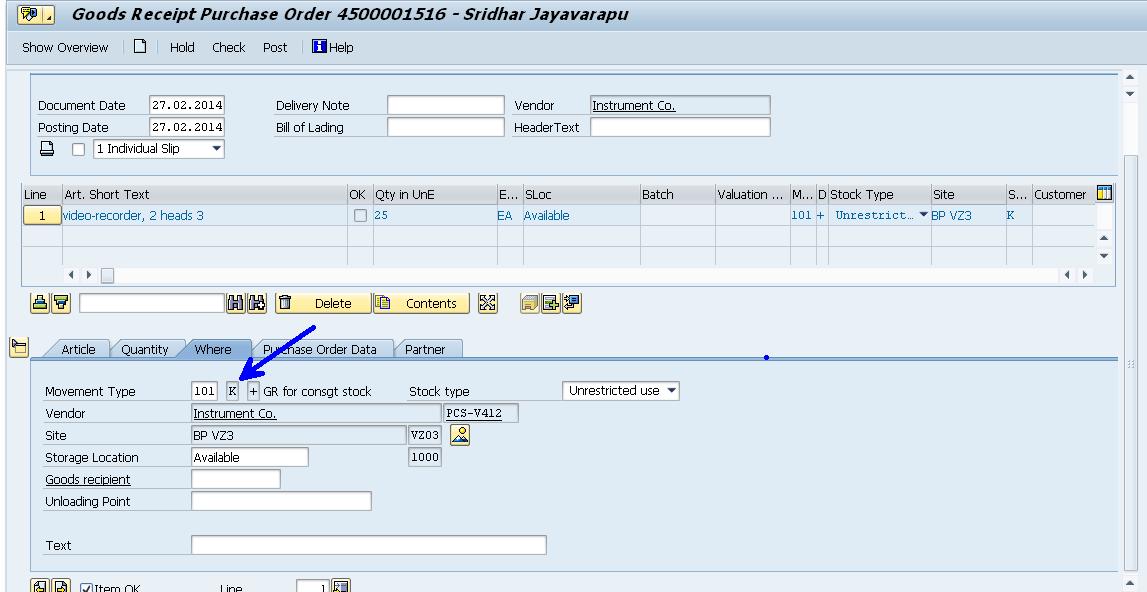Image resolution: width=1147 pixels, height=592 pixels.
Task: Click the quantity 25 cell in row 1
Action: pos(435,215)
